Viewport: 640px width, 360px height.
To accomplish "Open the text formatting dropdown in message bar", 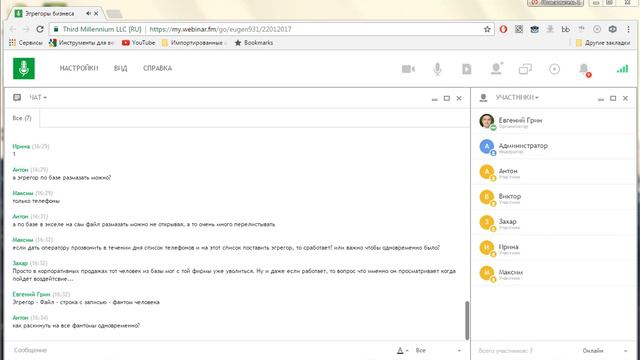I will [x=402, y=350].
